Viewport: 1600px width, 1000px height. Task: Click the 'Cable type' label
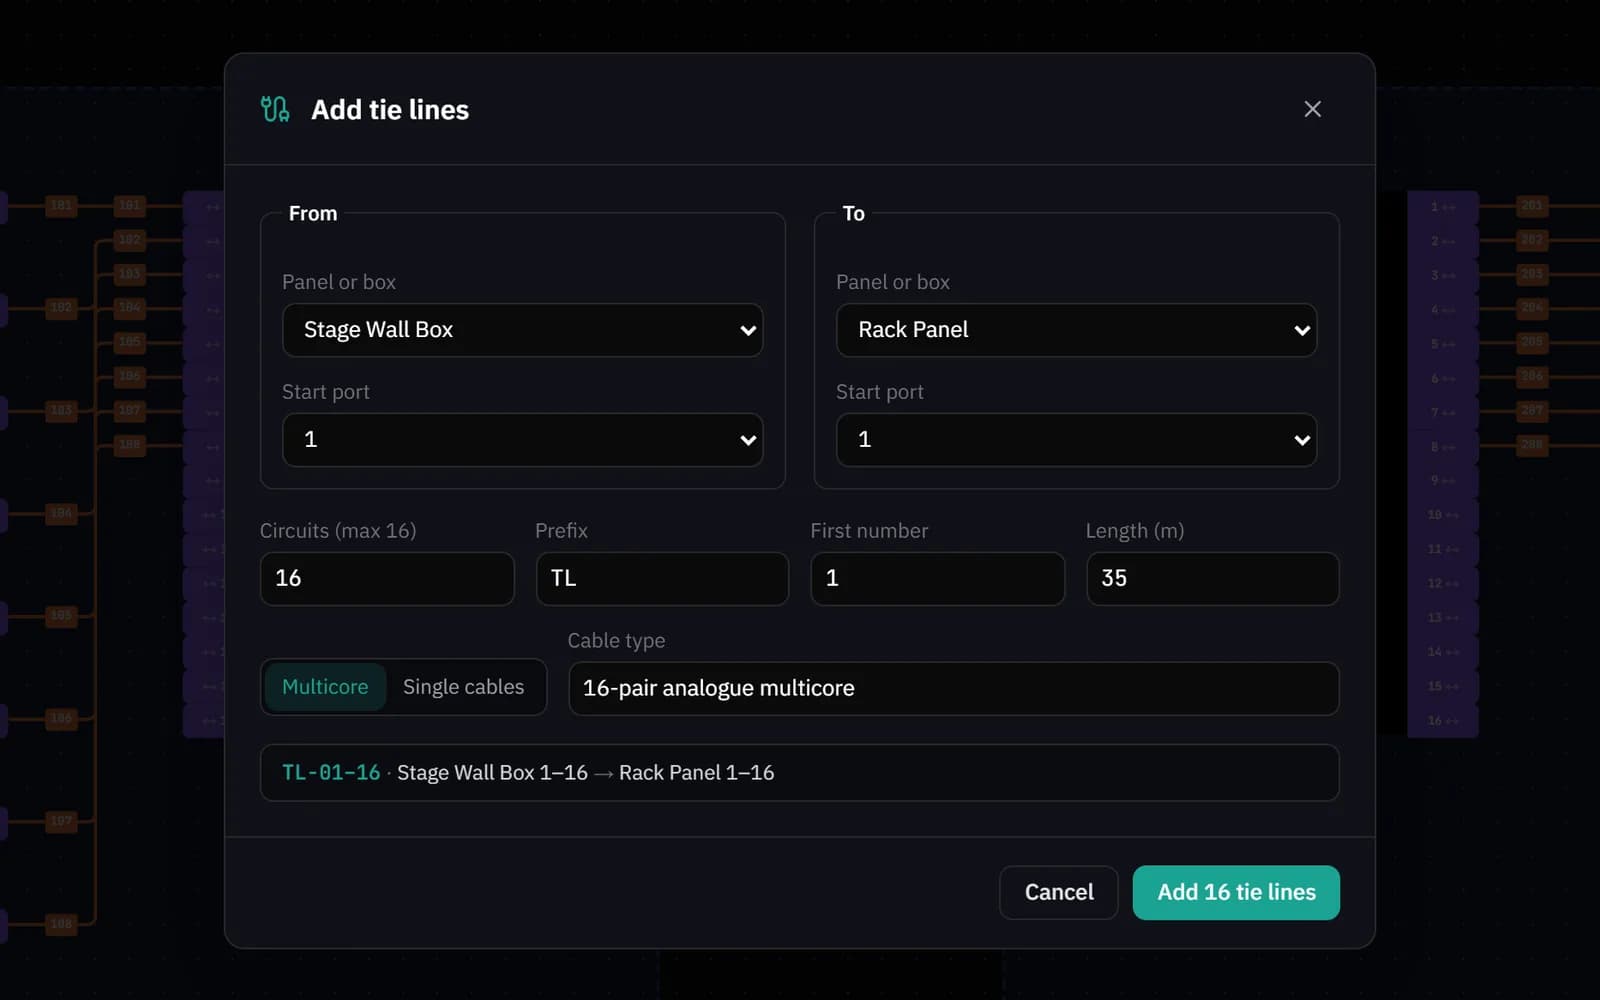click(616, 640)
